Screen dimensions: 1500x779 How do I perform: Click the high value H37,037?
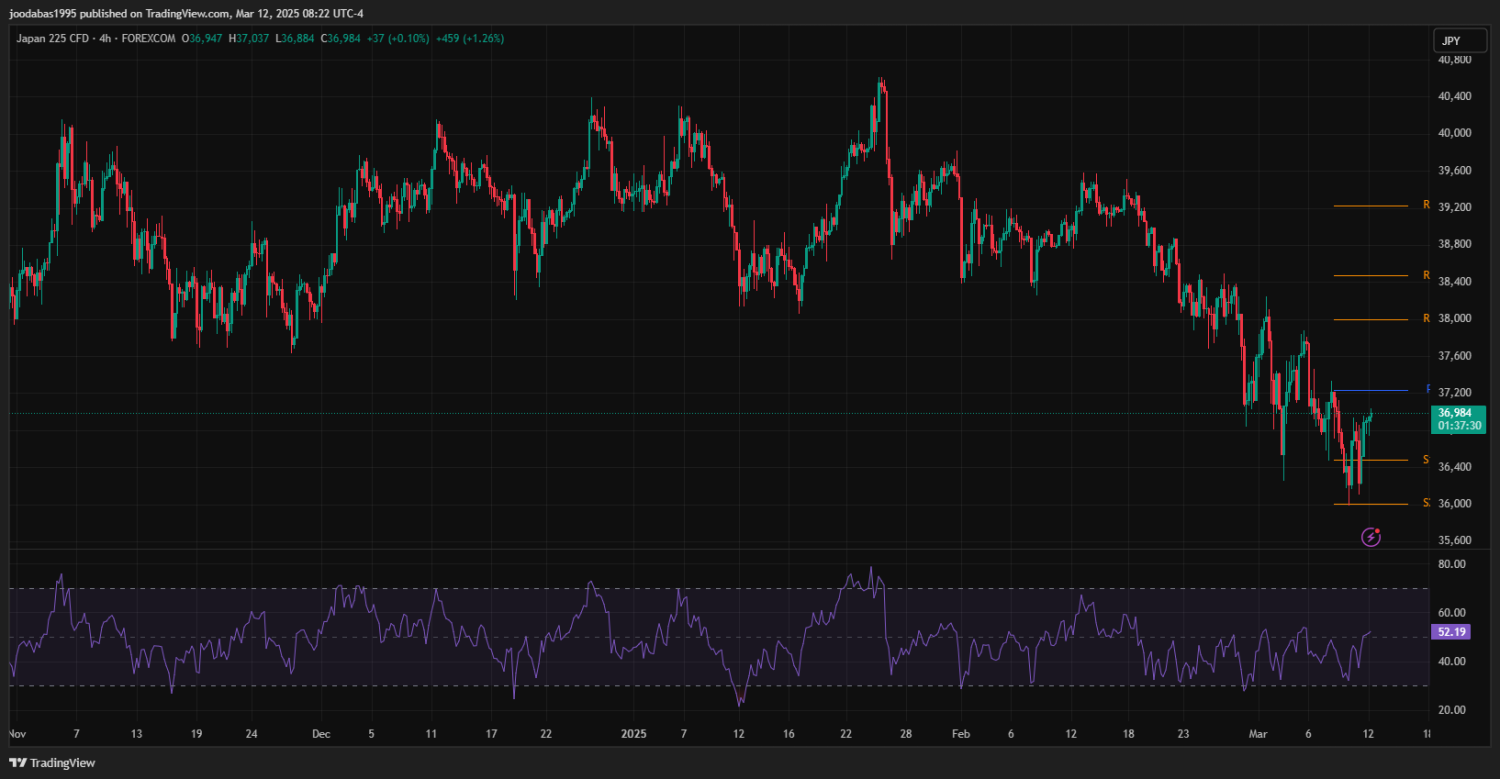249,38
